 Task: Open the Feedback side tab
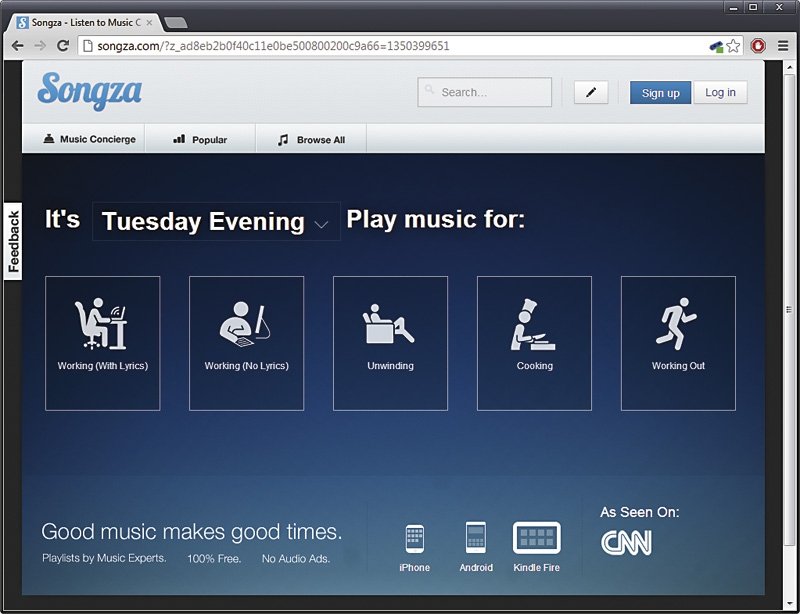click(x=13, y=241)
